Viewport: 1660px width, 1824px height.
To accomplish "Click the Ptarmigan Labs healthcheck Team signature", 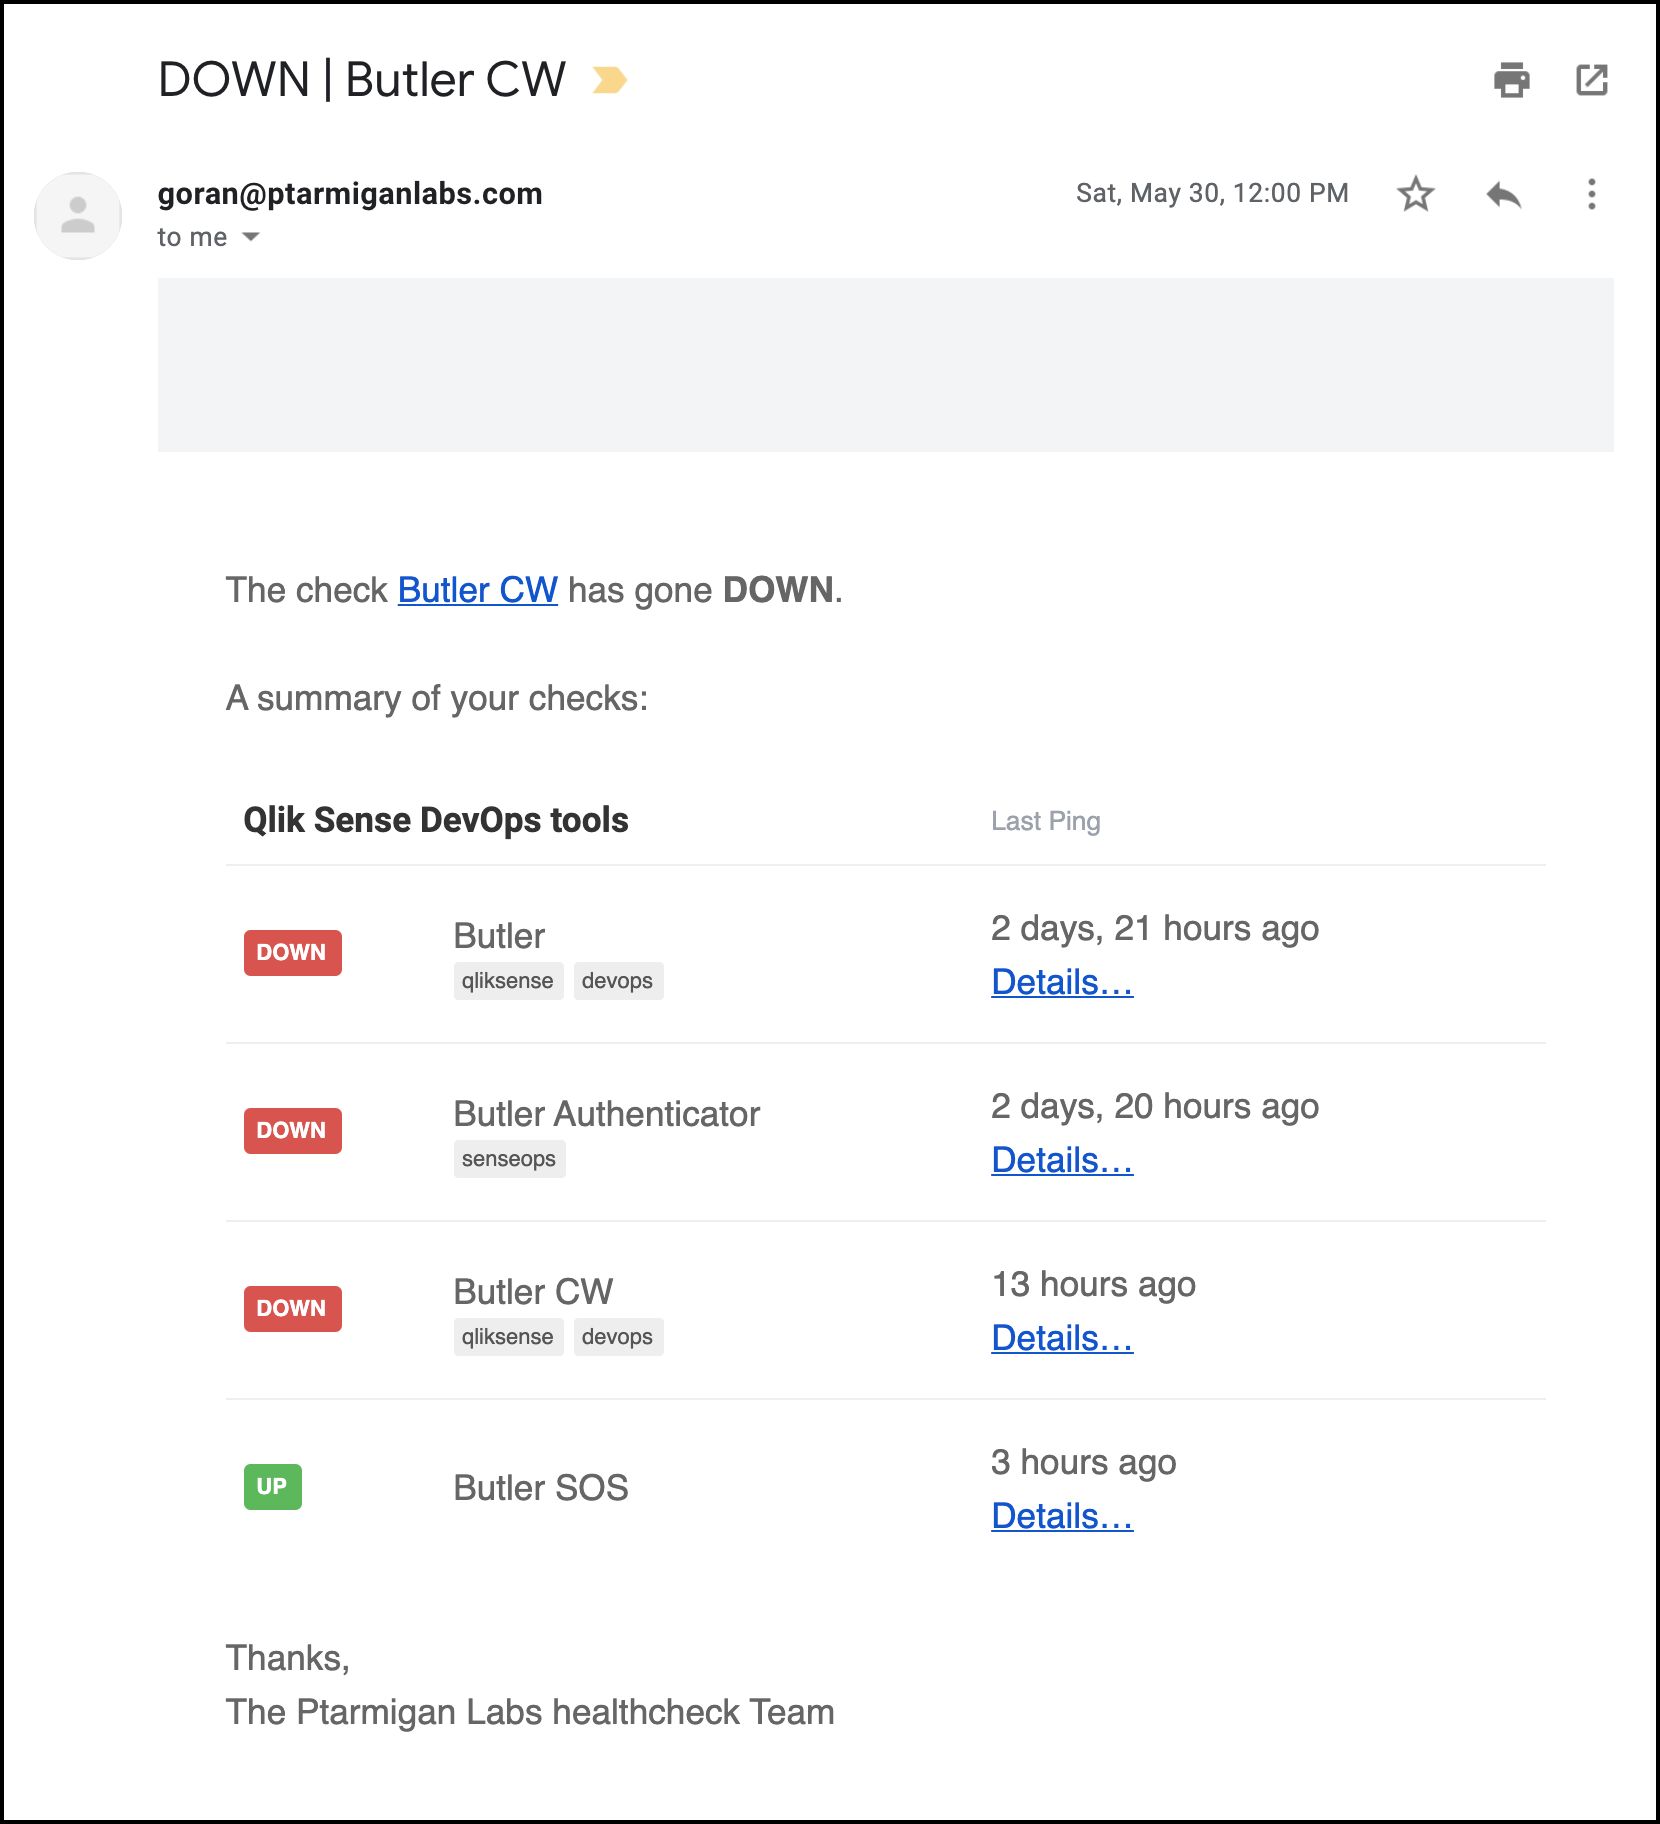I will (530, 1712).
